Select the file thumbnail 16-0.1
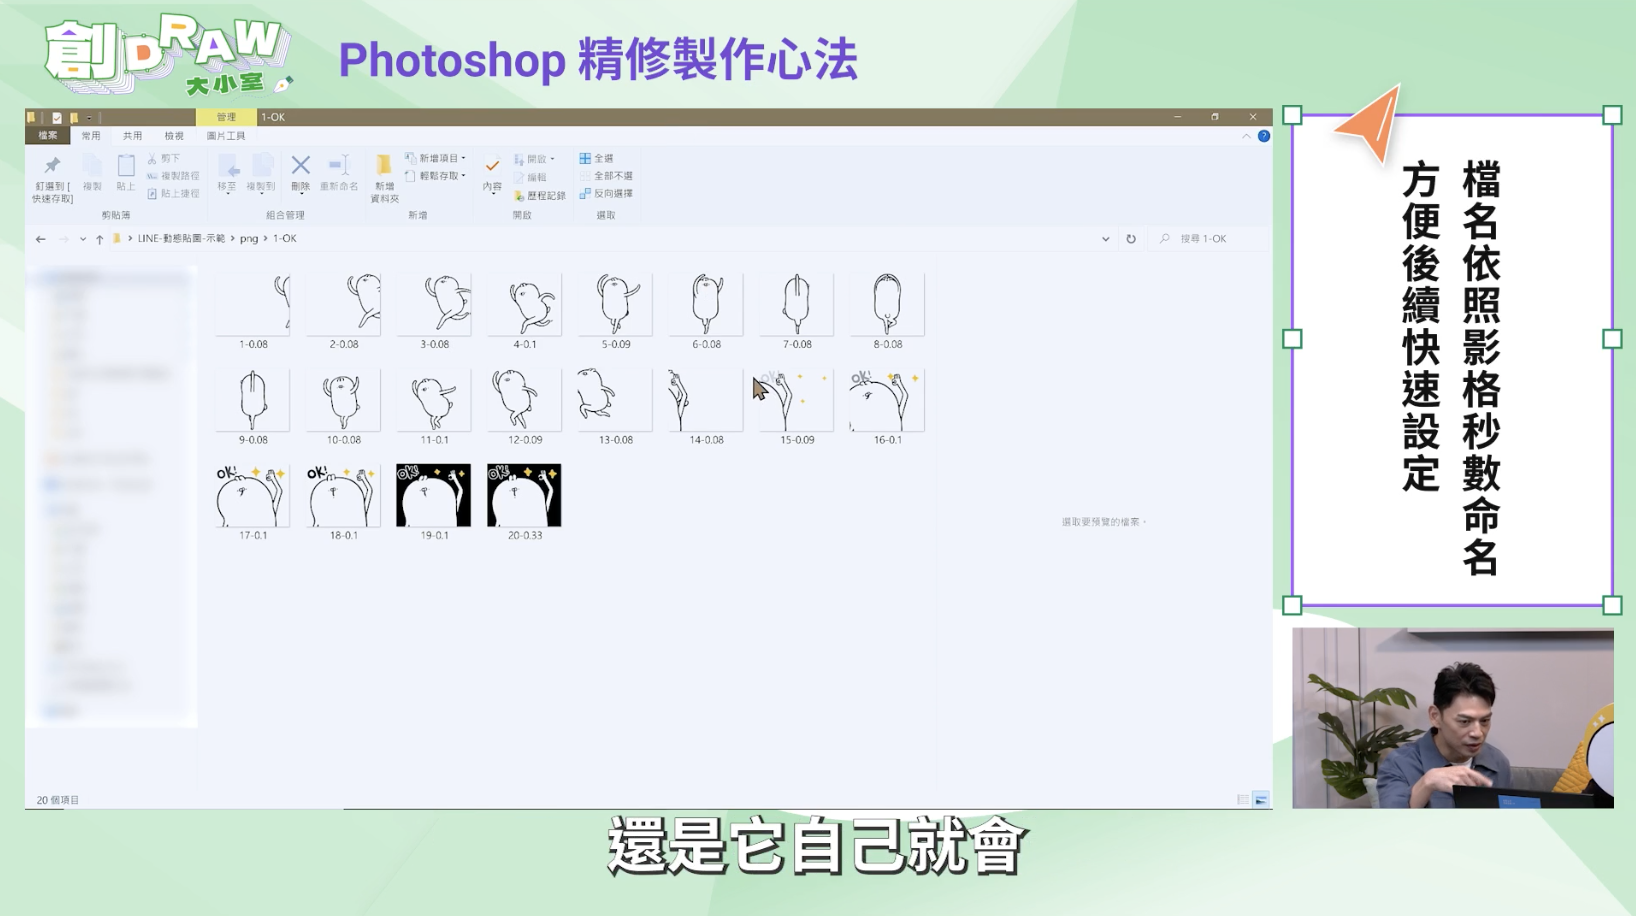This screenshot has width=1636, height=916. tap(888, 399)
